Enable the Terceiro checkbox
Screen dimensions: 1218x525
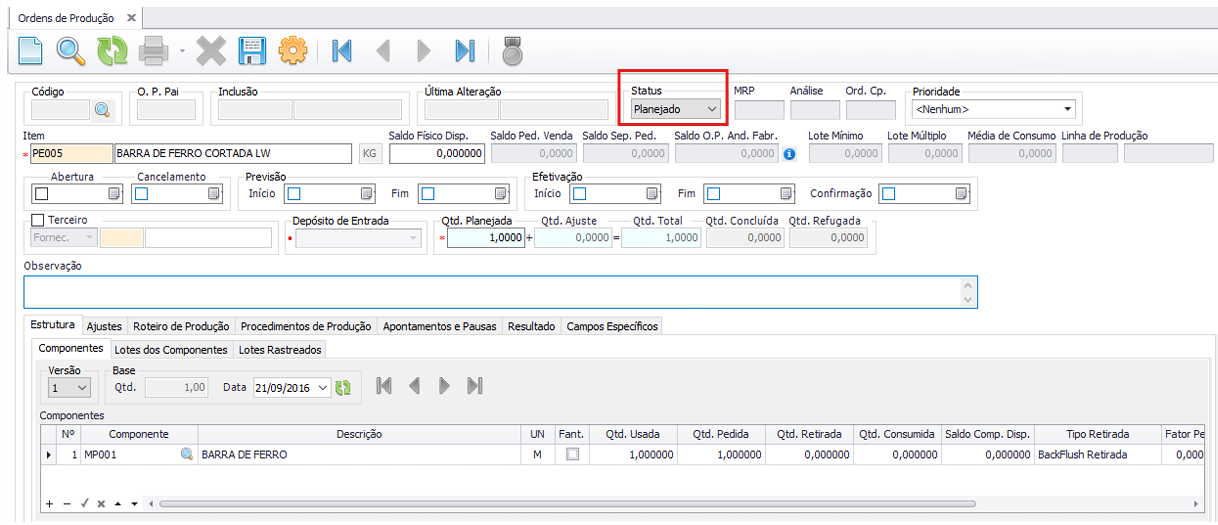tap(39, 220)
